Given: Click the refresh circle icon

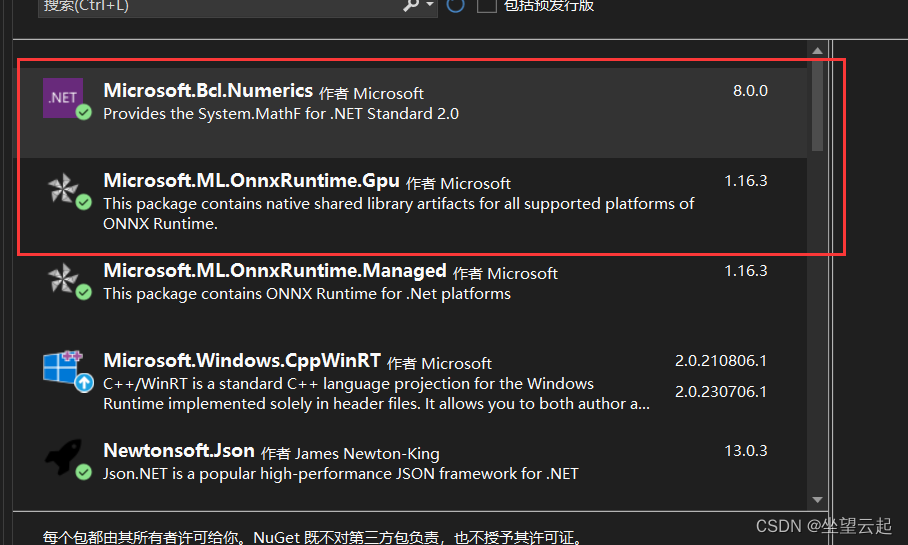Looking at the screenshot, I should pyautogui.click(x=456, y=5).
